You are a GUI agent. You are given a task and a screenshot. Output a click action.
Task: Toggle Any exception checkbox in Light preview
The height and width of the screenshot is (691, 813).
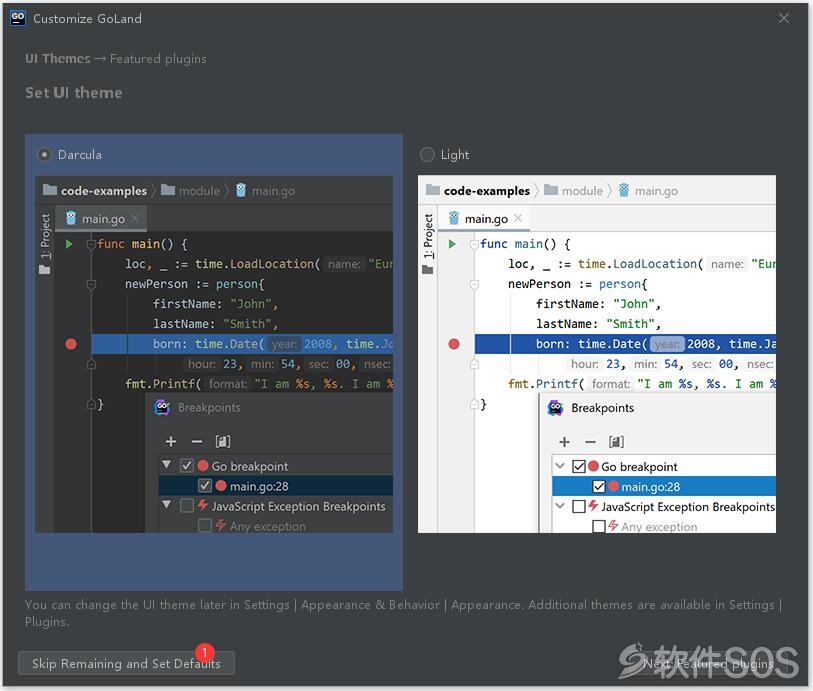coord(599,526)
